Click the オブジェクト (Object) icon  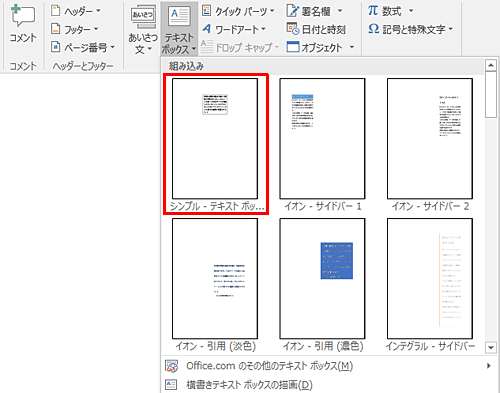click(x=293, y=47)
